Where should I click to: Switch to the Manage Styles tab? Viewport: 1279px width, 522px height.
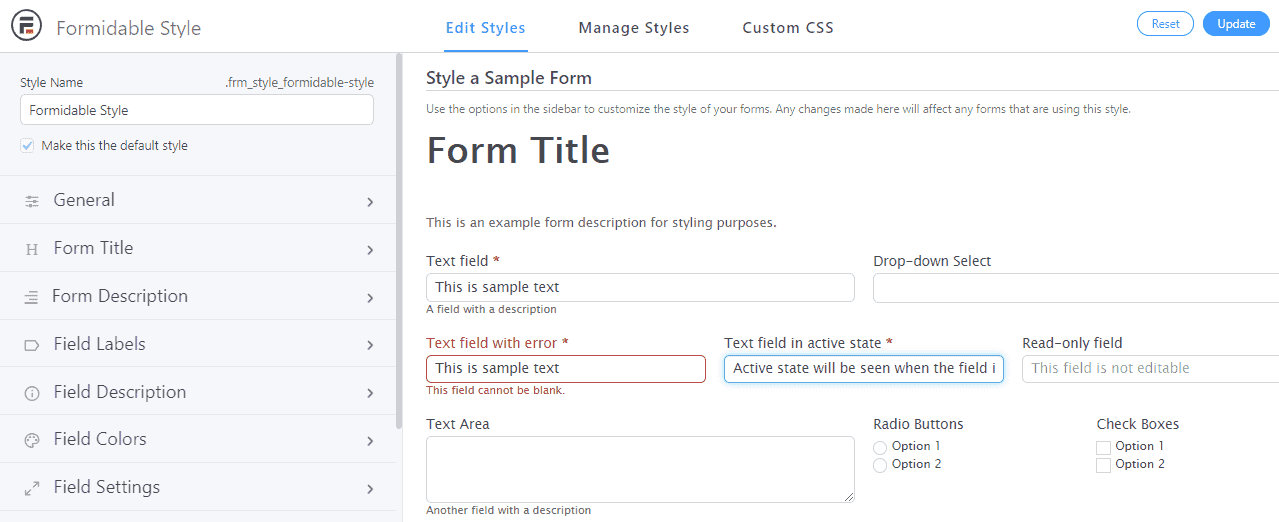pos(634,28)
